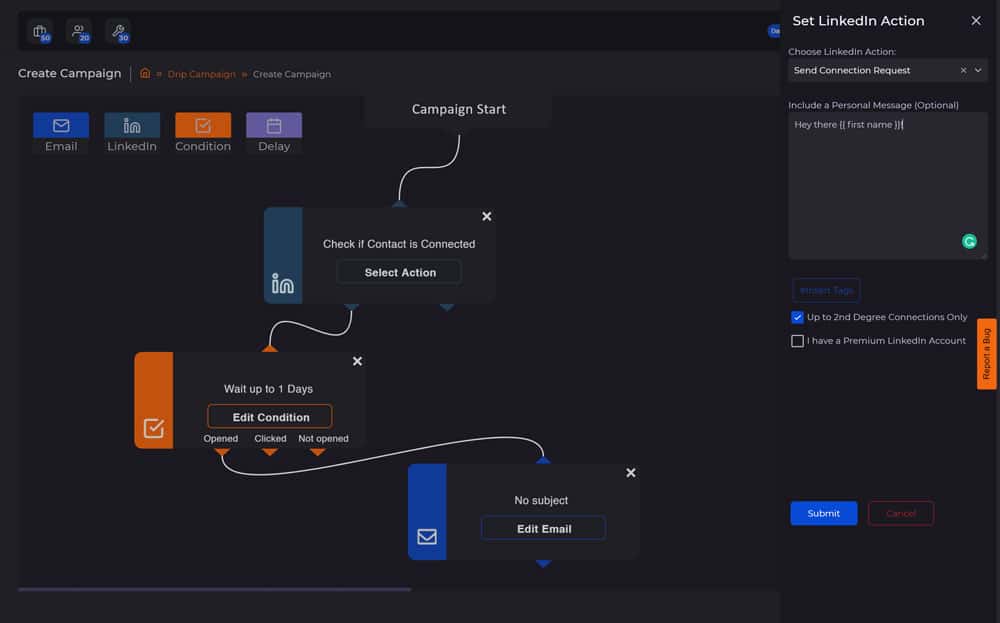Click the horizontal scrollbar under the canvas

point(214,589)
